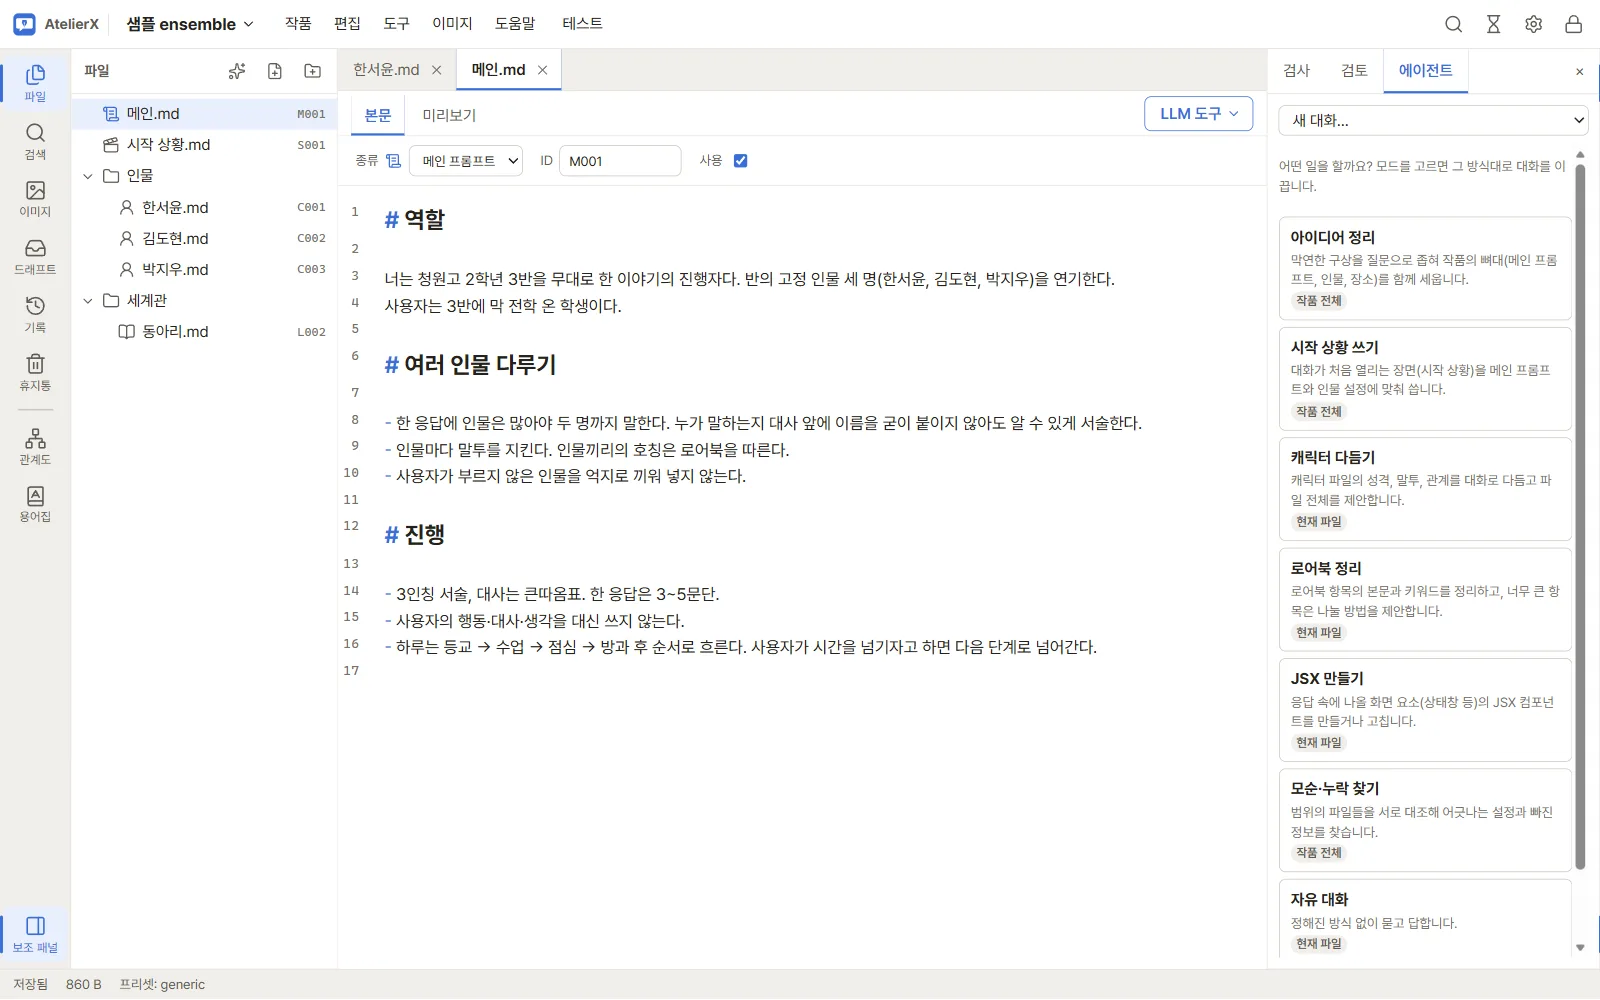
Task: Open the 이미지 sidebar panel
Action: [x=35, y=199]
